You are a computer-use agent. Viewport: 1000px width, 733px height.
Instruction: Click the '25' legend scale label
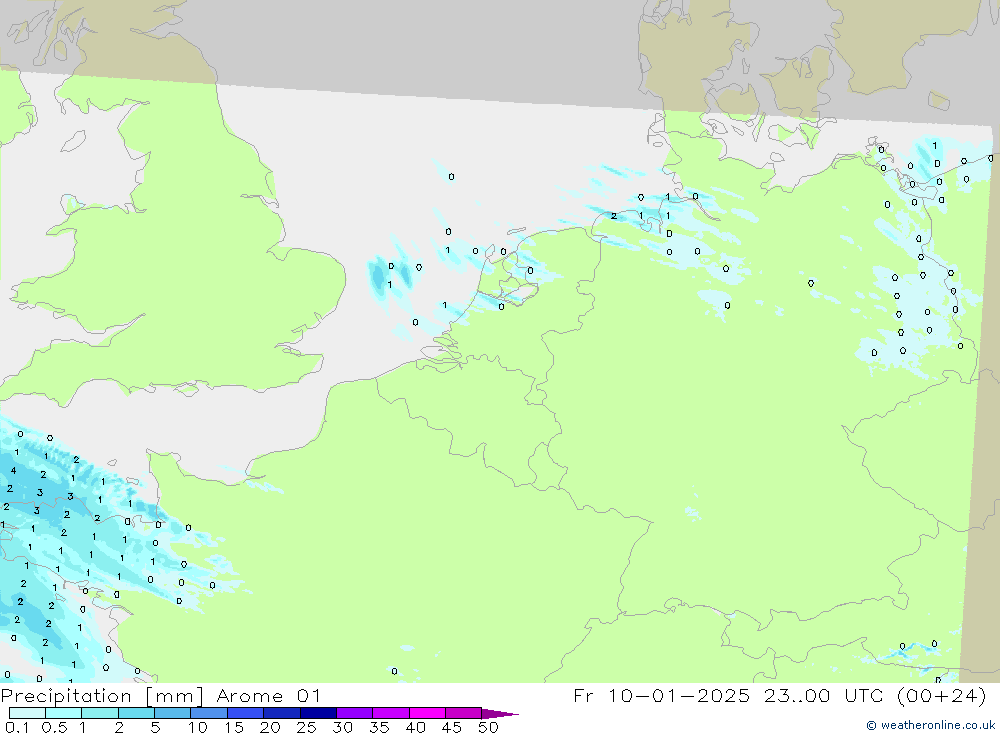click(306, 727)
